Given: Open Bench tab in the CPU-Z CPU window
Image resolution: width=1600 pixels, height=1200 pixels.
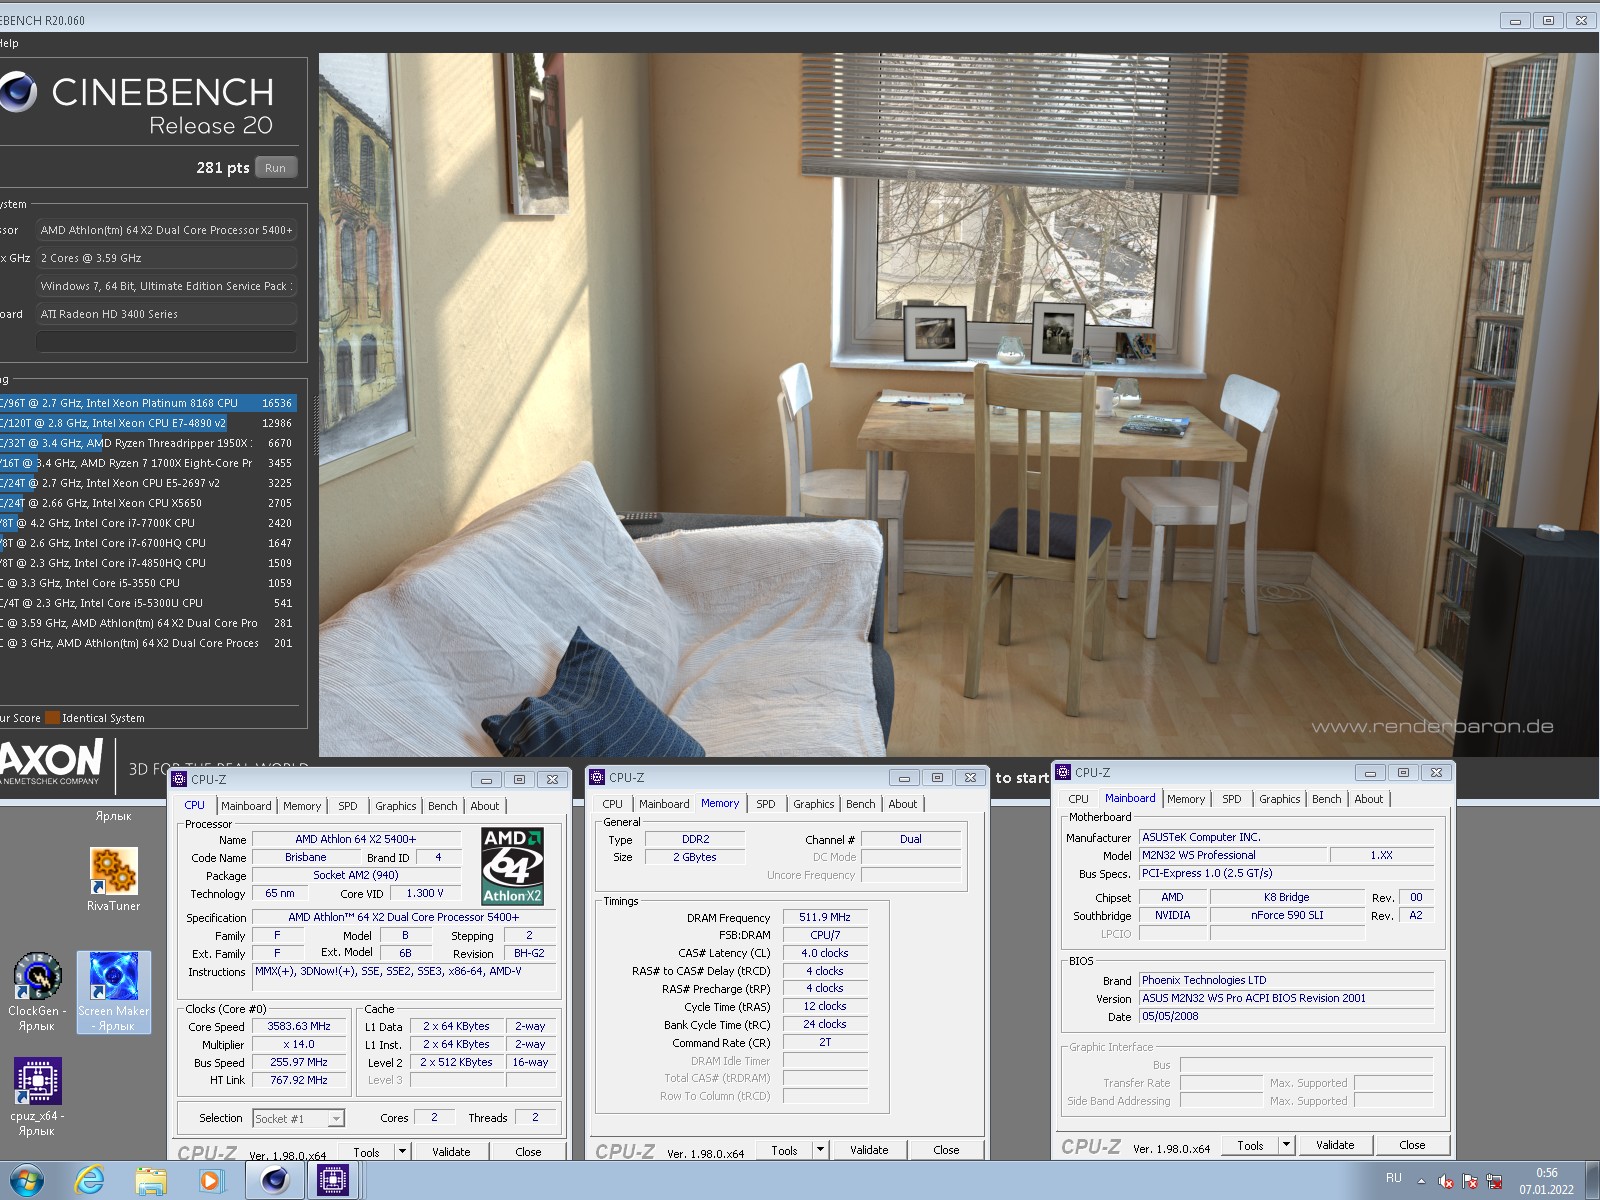Looking at the screenshot, I should [443, 806].
